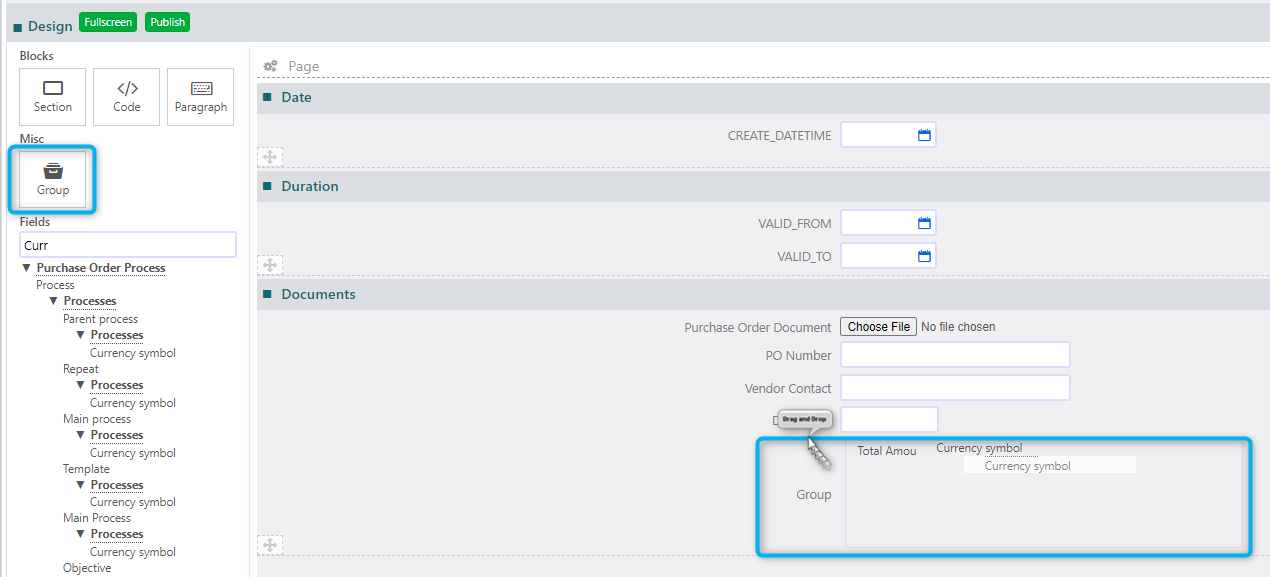Click Choose File for Purchase Order Document

point(879,327)
